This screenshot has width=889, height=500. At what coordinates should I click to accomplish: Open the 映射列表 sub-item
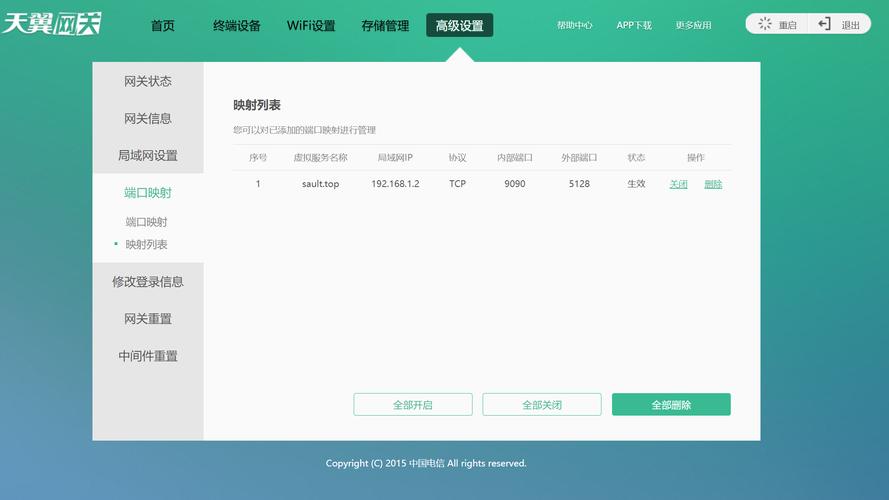(146, 244)
